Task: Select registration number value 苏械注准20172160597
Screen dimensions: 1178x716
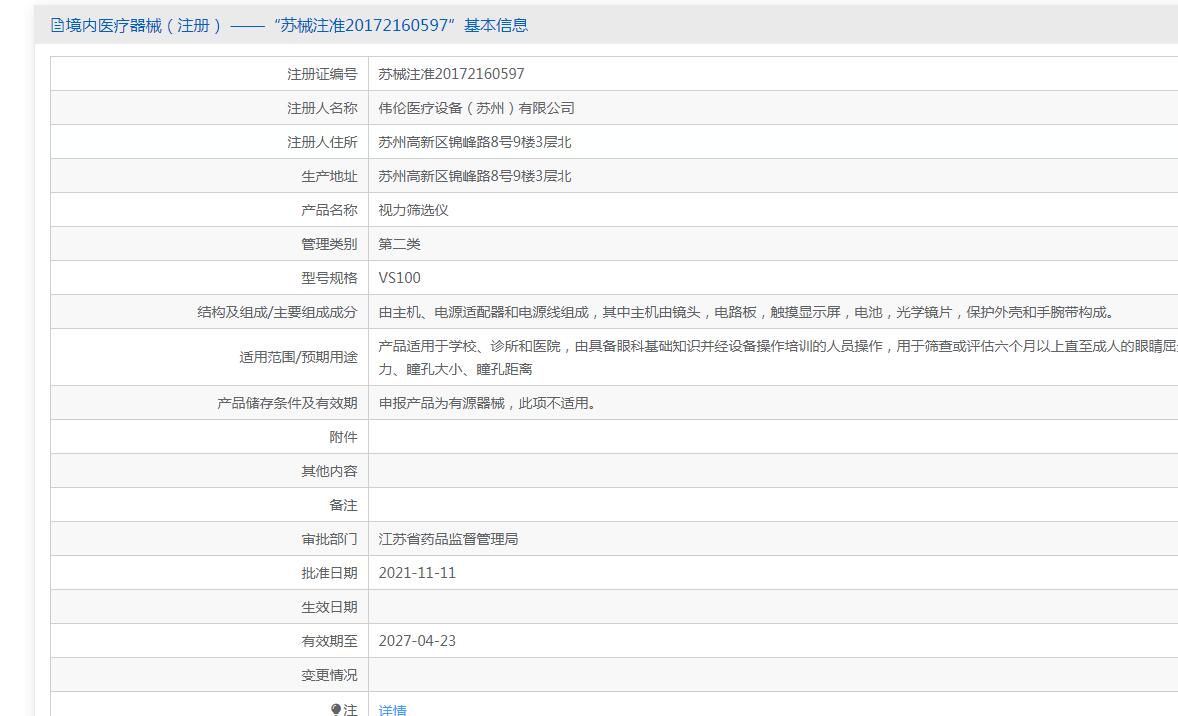Action: [451, 74]
